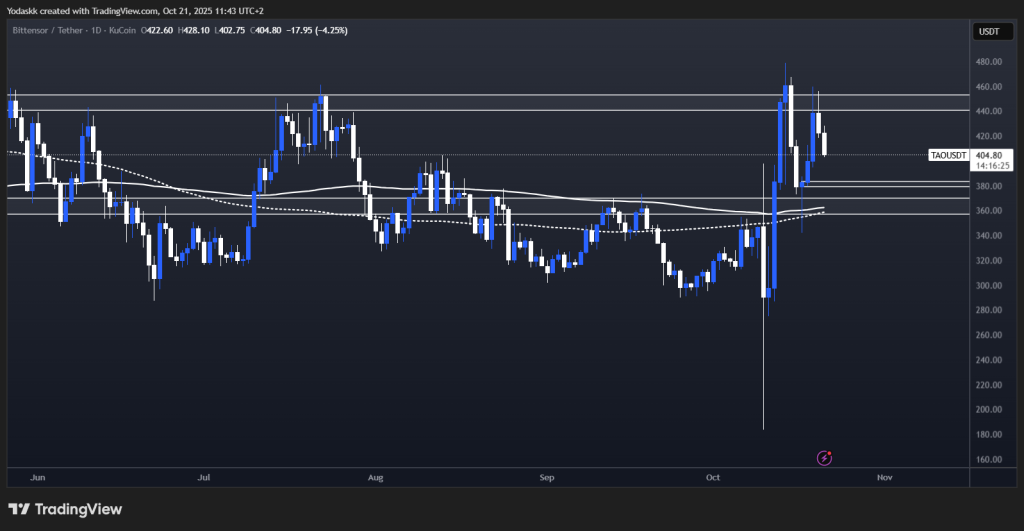The width and height of the screenshot is (1024, 531).
Task: Click the Bittensor / Tether symbol title
Action: pos(48,30)
